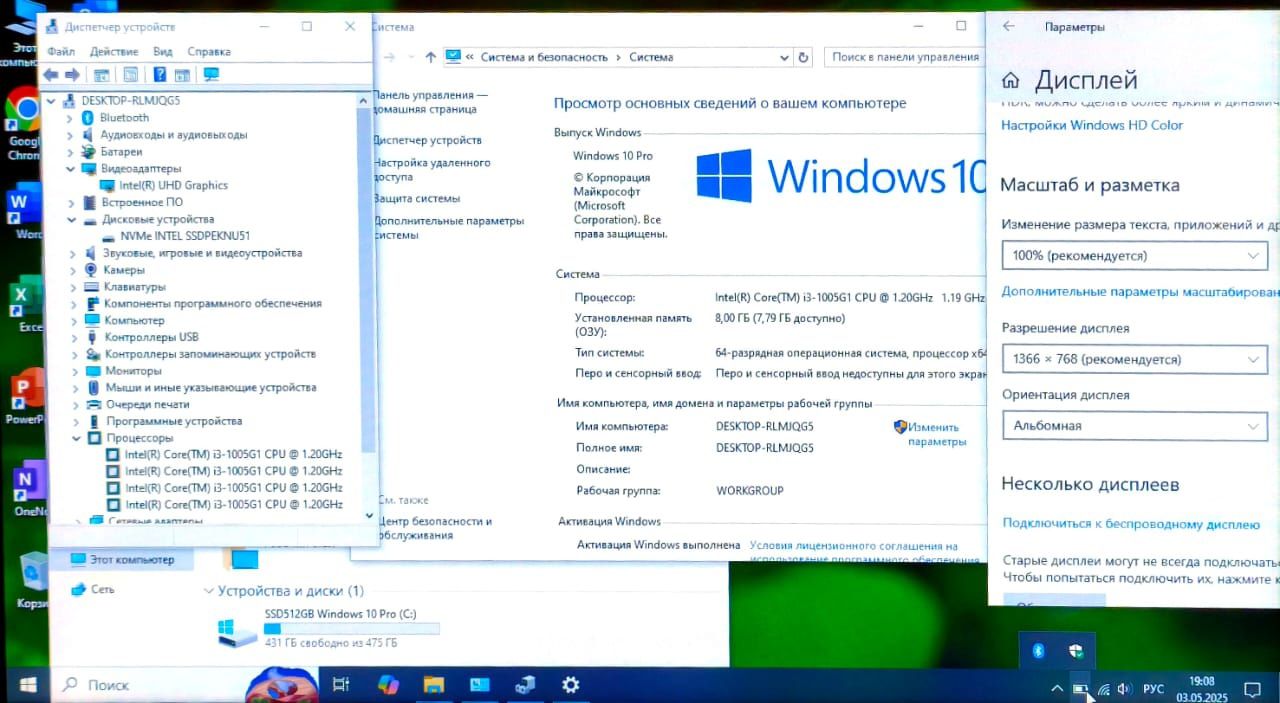
Task: Select Intel(R) UHD Graphics device
Action: 173,185
